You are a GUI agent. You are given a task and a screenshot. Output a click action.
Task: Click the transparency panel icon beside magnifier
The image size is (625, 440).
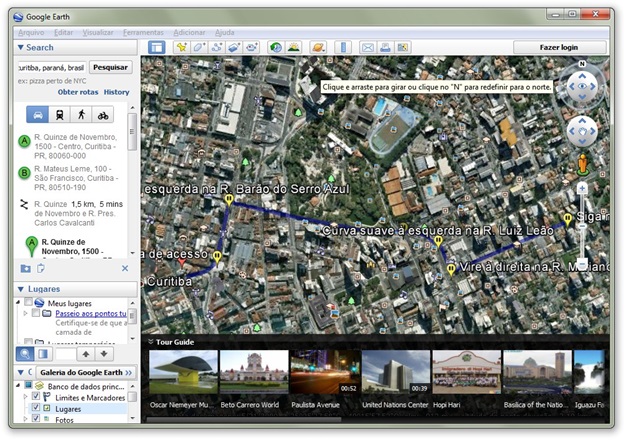[43, 354]
